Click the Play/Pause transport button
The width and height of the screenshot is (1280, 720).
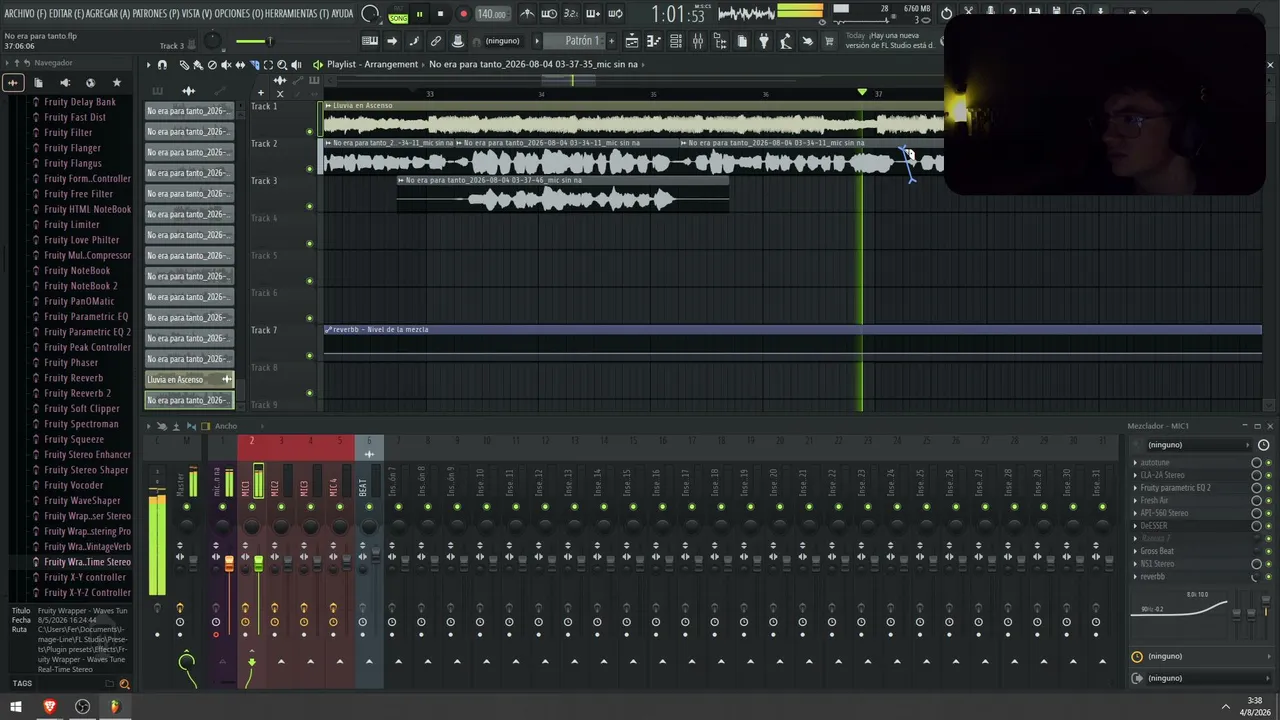[419, 14]
